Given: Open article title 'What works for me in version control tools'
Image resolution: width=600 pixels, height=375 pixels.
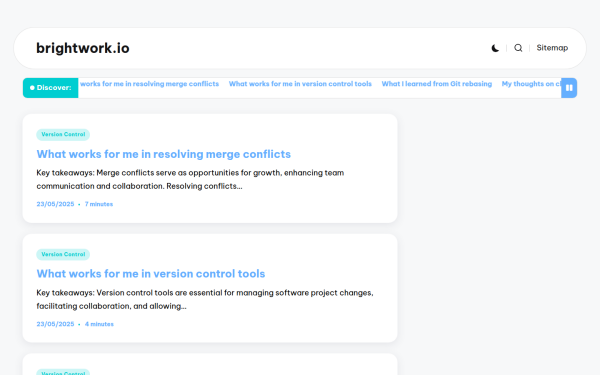Looking at the screenshot, I should [151, 274].
